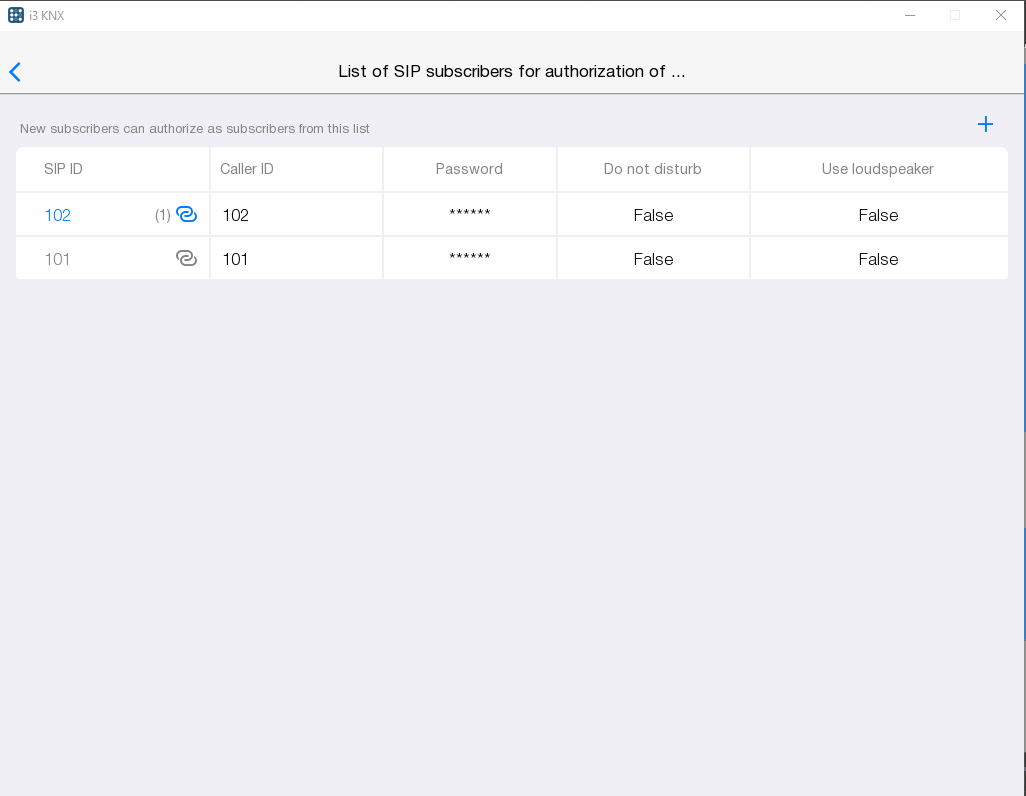Viewport: 1026px width, 796px height.
Task: Click the i3 KNX application icon in titlebar
Action: coord(15,15)
